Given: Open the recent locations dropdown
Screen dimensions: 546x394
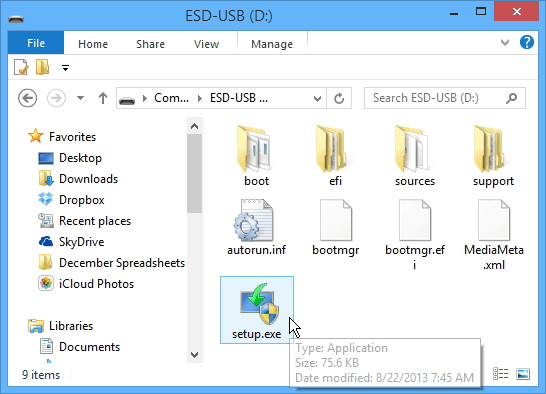Looking at the screenshot, I should (80, 98).
